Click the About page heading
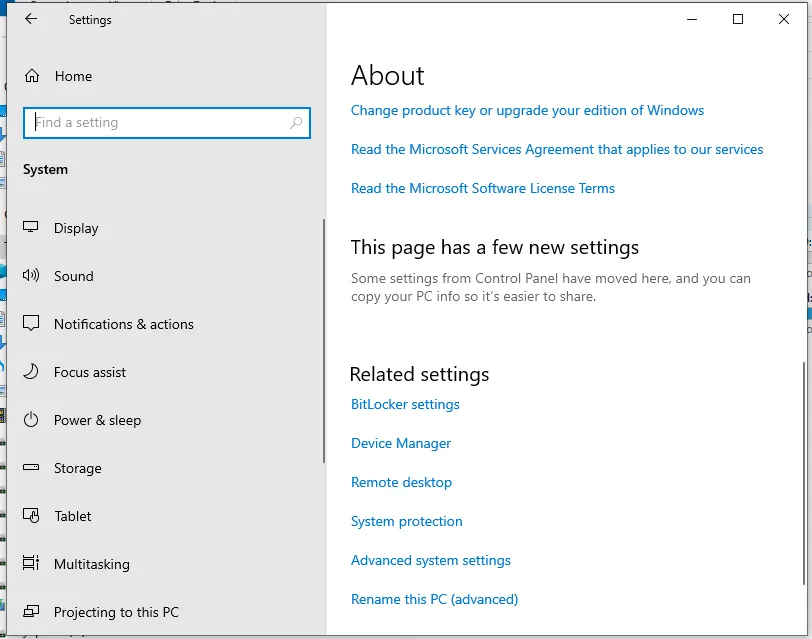This screenshot has height=639, width=812. coord(387,76)
